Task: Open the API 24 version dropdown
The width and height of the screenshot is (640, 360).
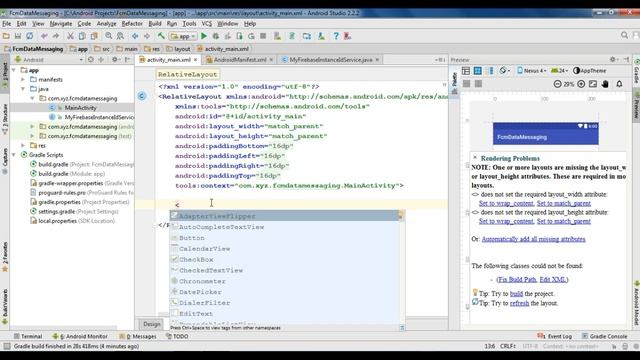Action: (559, 71)
